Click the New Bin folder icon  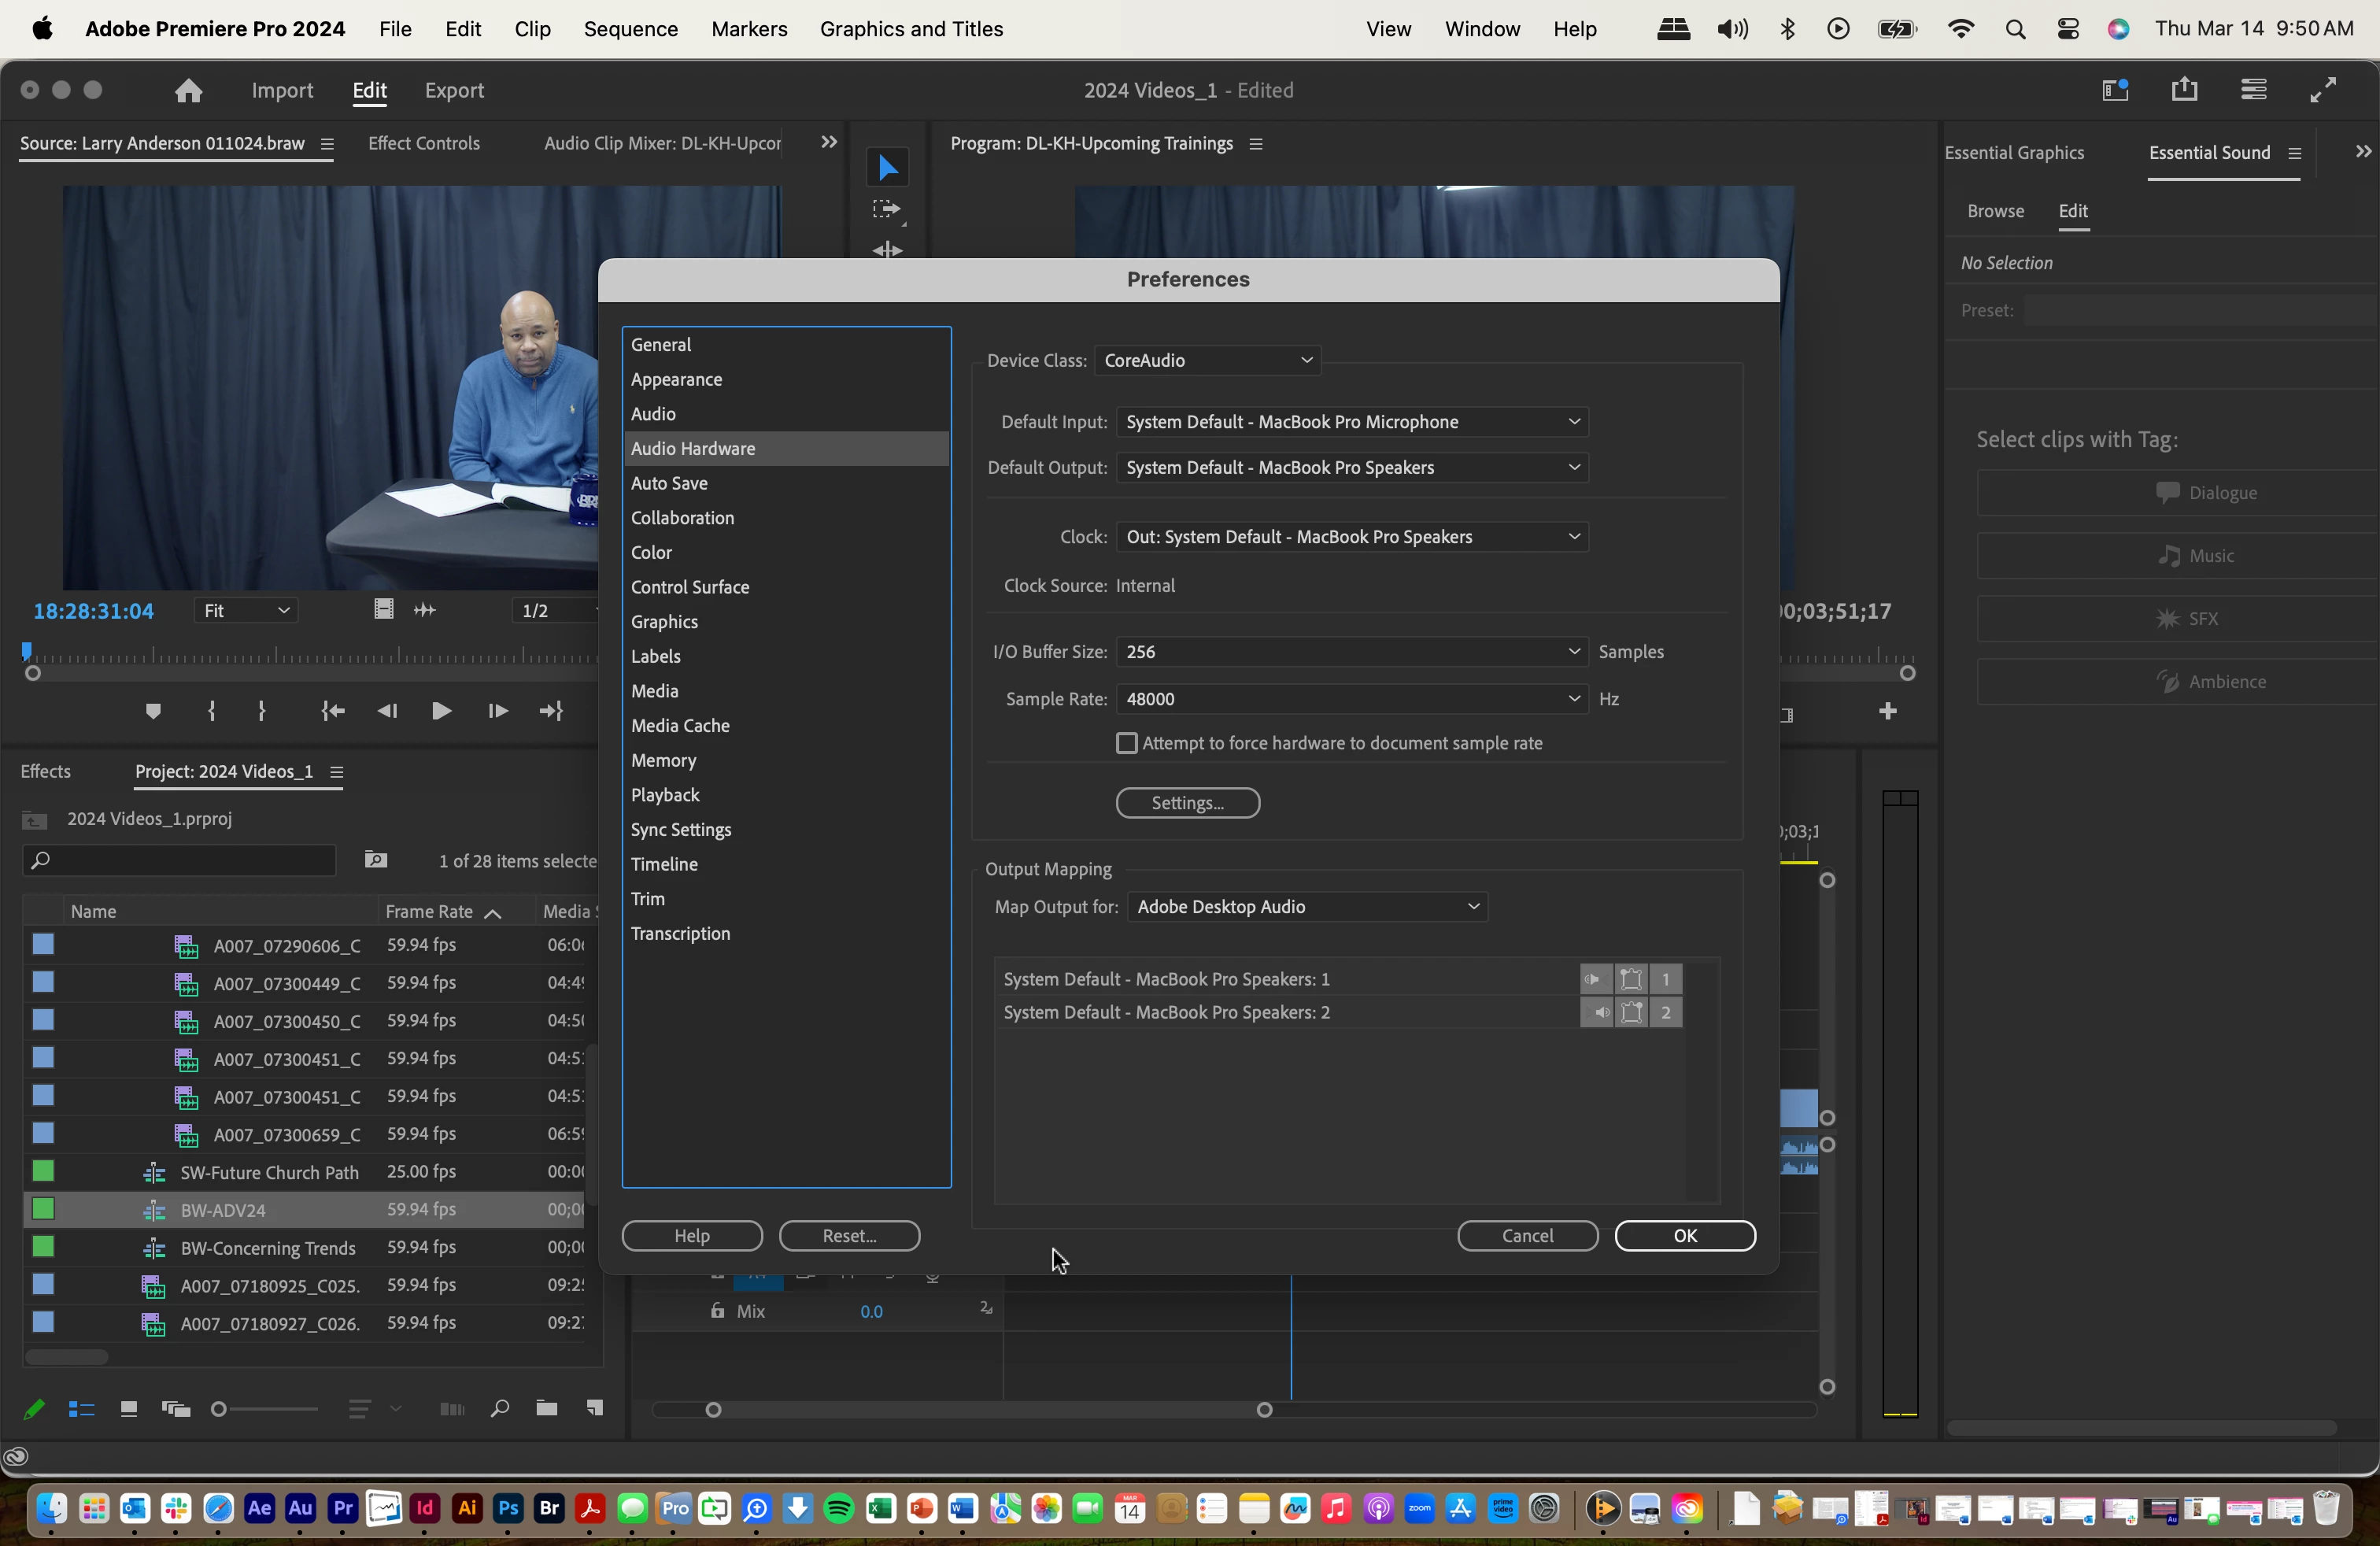pyautogui.click(x=546, y=1409)
